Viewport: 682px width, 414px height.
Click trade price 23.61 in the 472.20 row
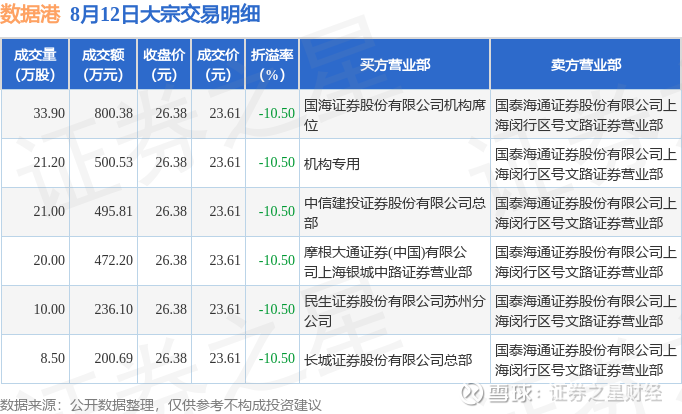coord(225,260)
